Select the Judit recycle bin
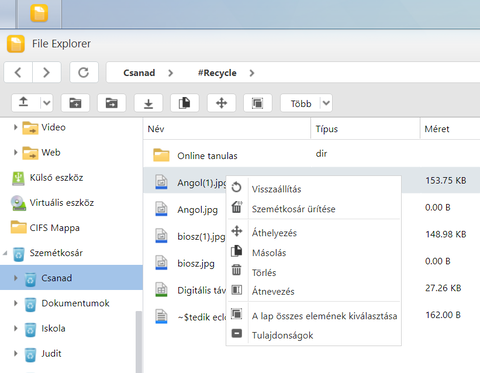 (51, 354)
